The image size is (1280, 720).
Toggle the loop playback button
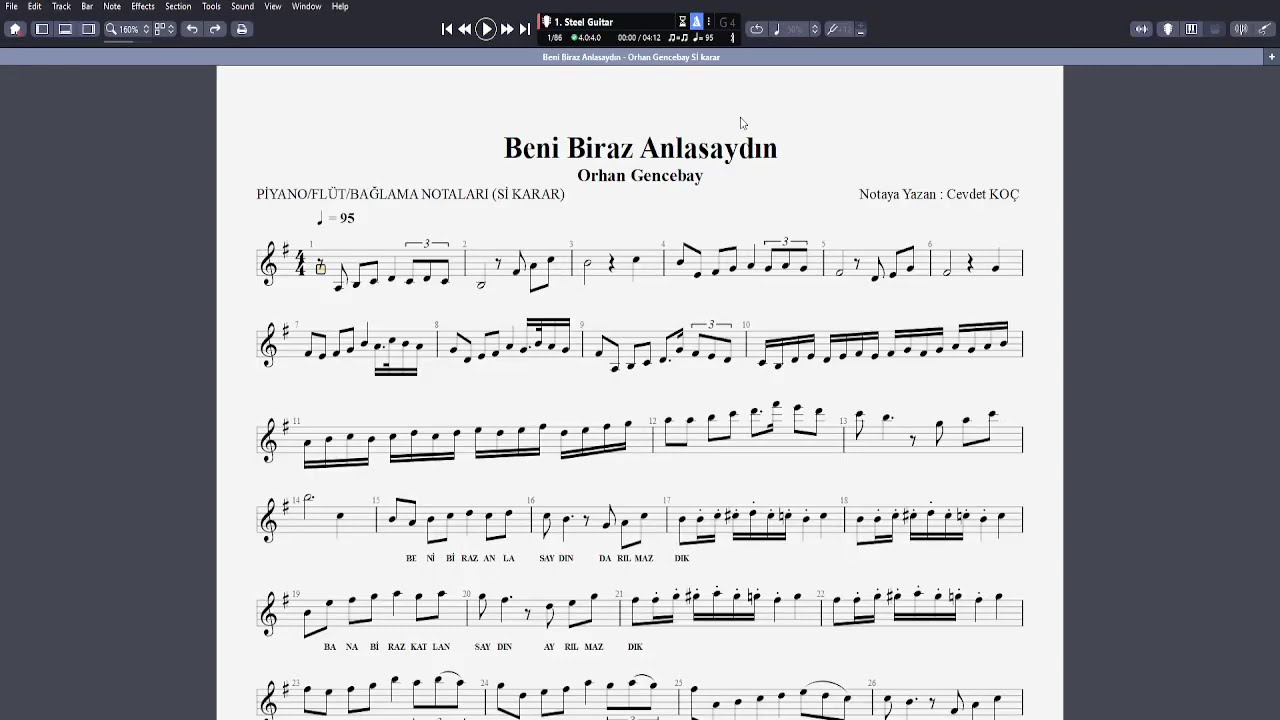pos(756,29)
